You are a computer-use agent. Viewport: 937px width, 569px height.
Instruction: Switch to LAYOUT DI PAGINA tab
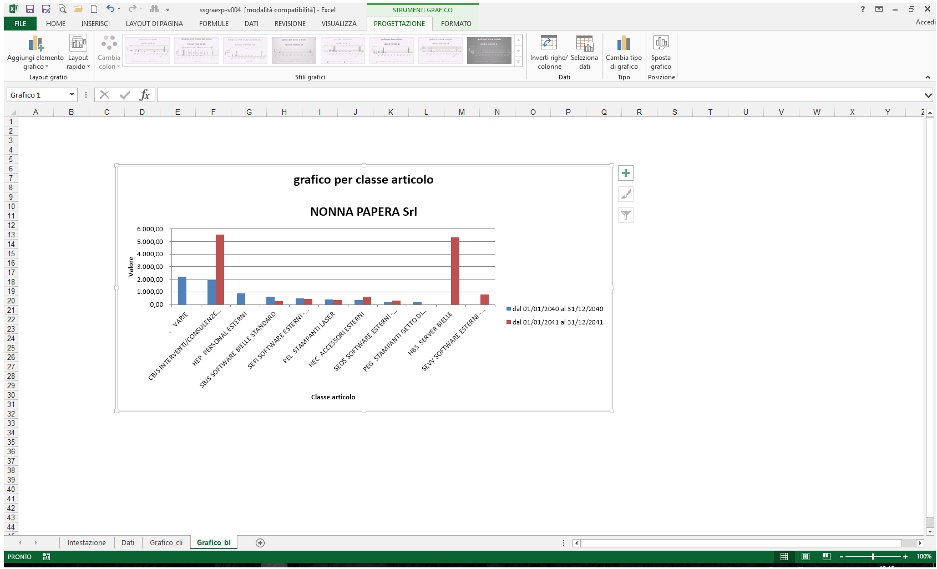[154, 23]
